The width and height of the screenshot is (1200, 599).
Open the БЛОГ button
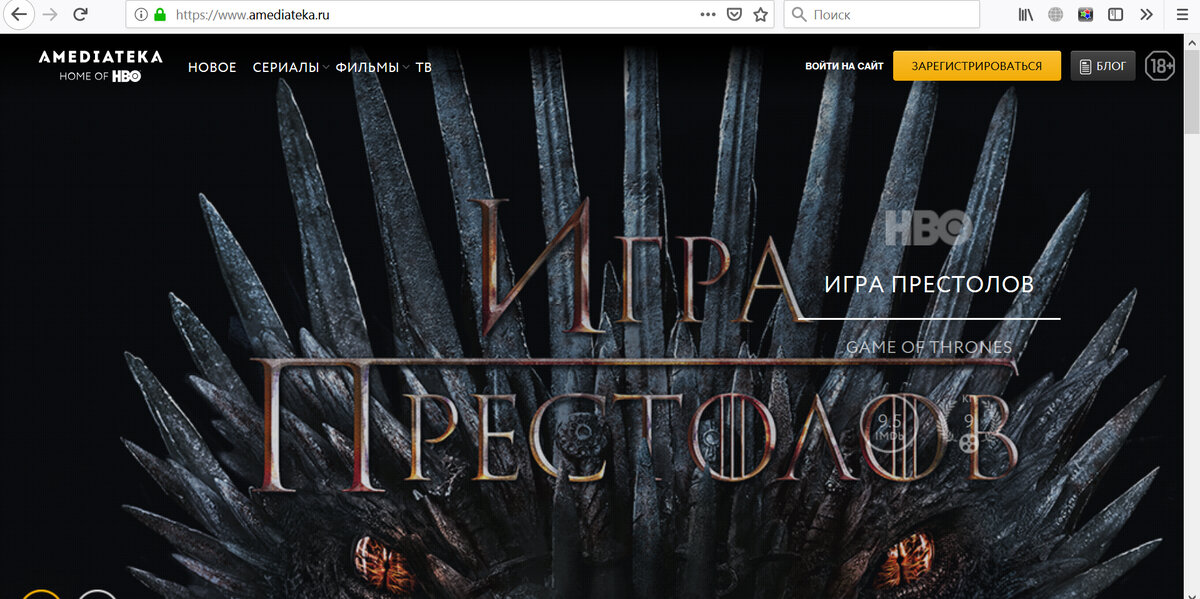(x=1103, y=66)
